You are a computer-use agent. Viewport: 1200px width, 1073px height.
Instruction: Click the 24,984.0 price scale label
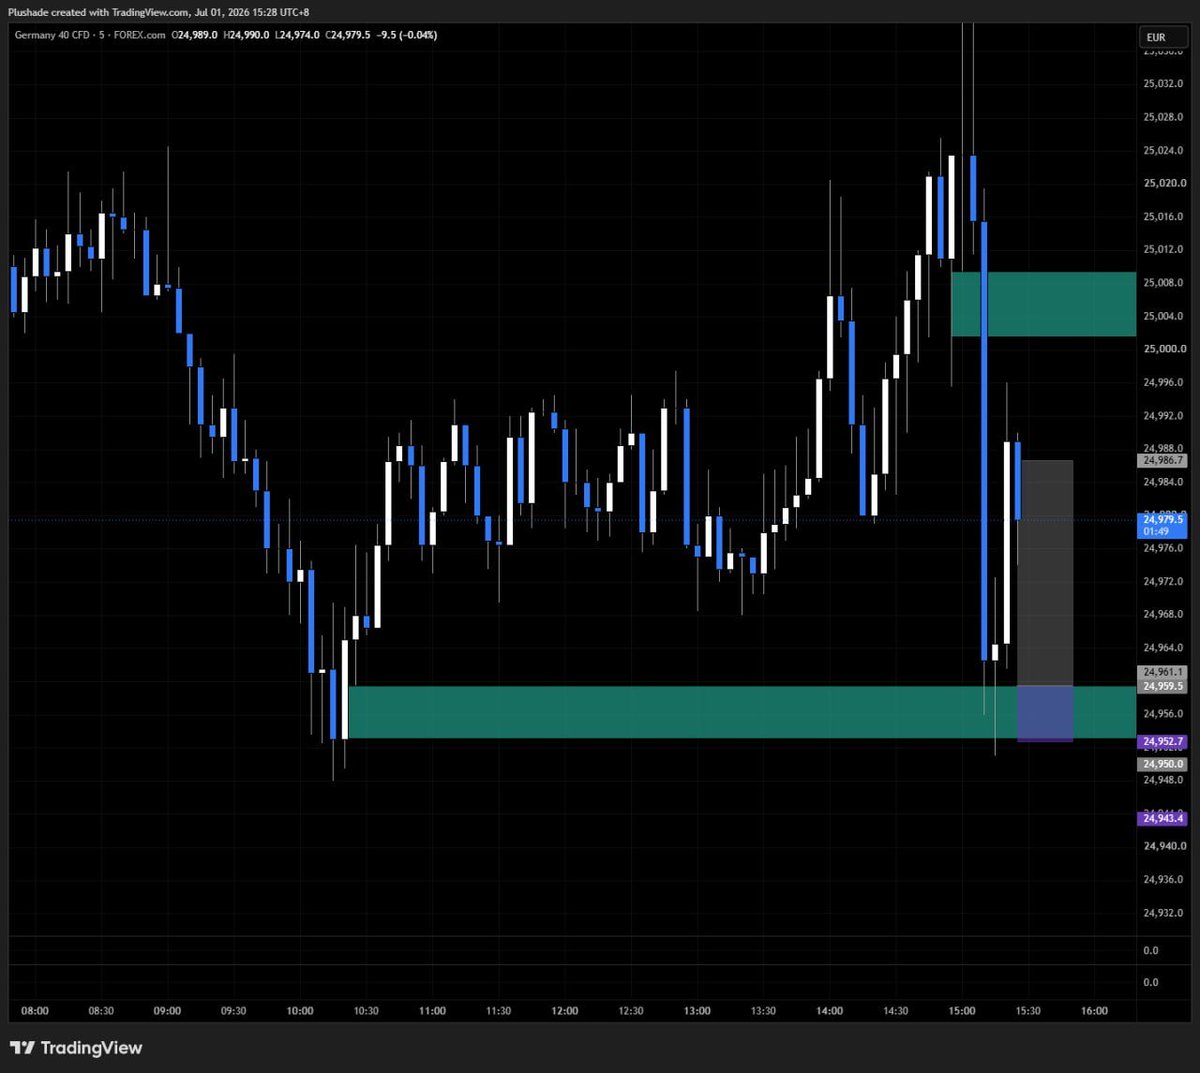[1163, 482]
